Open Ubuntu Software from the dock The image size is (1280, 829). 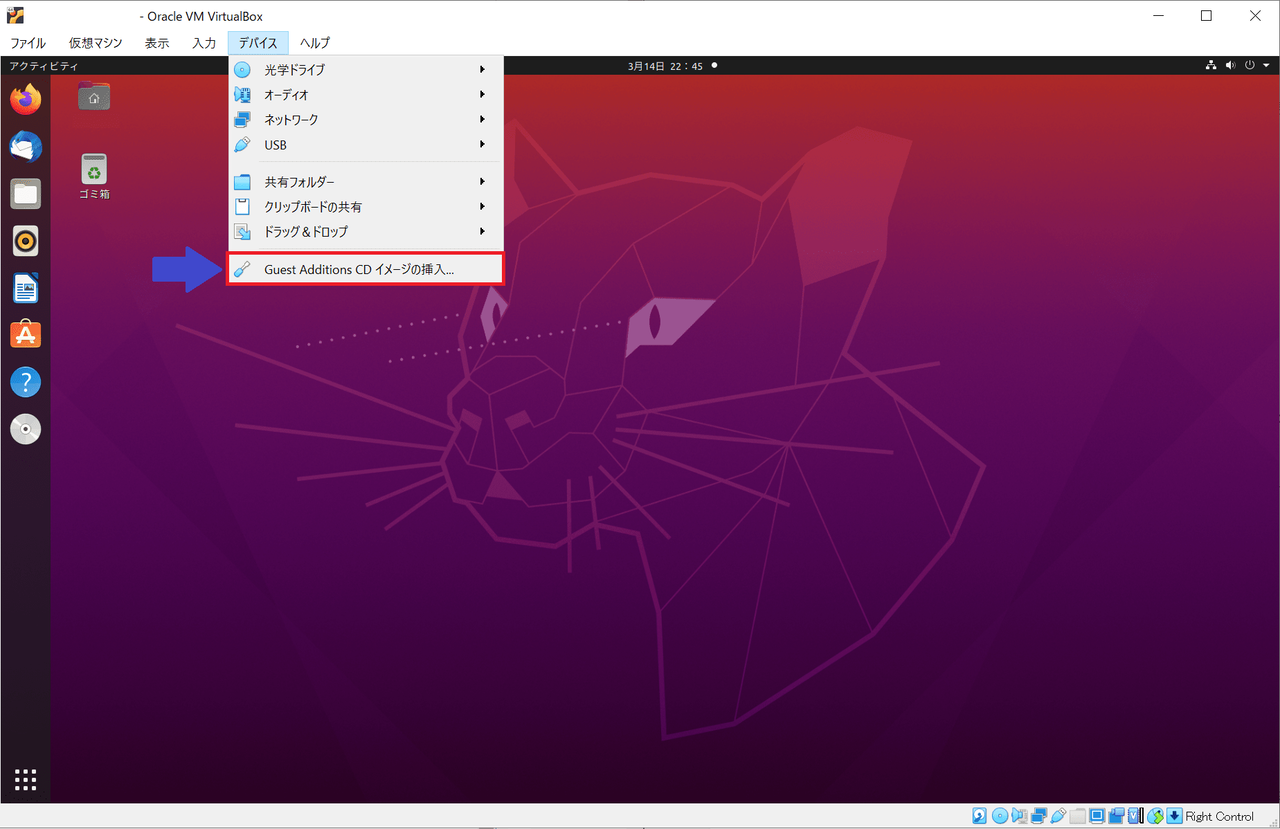[x=25, y=335]
